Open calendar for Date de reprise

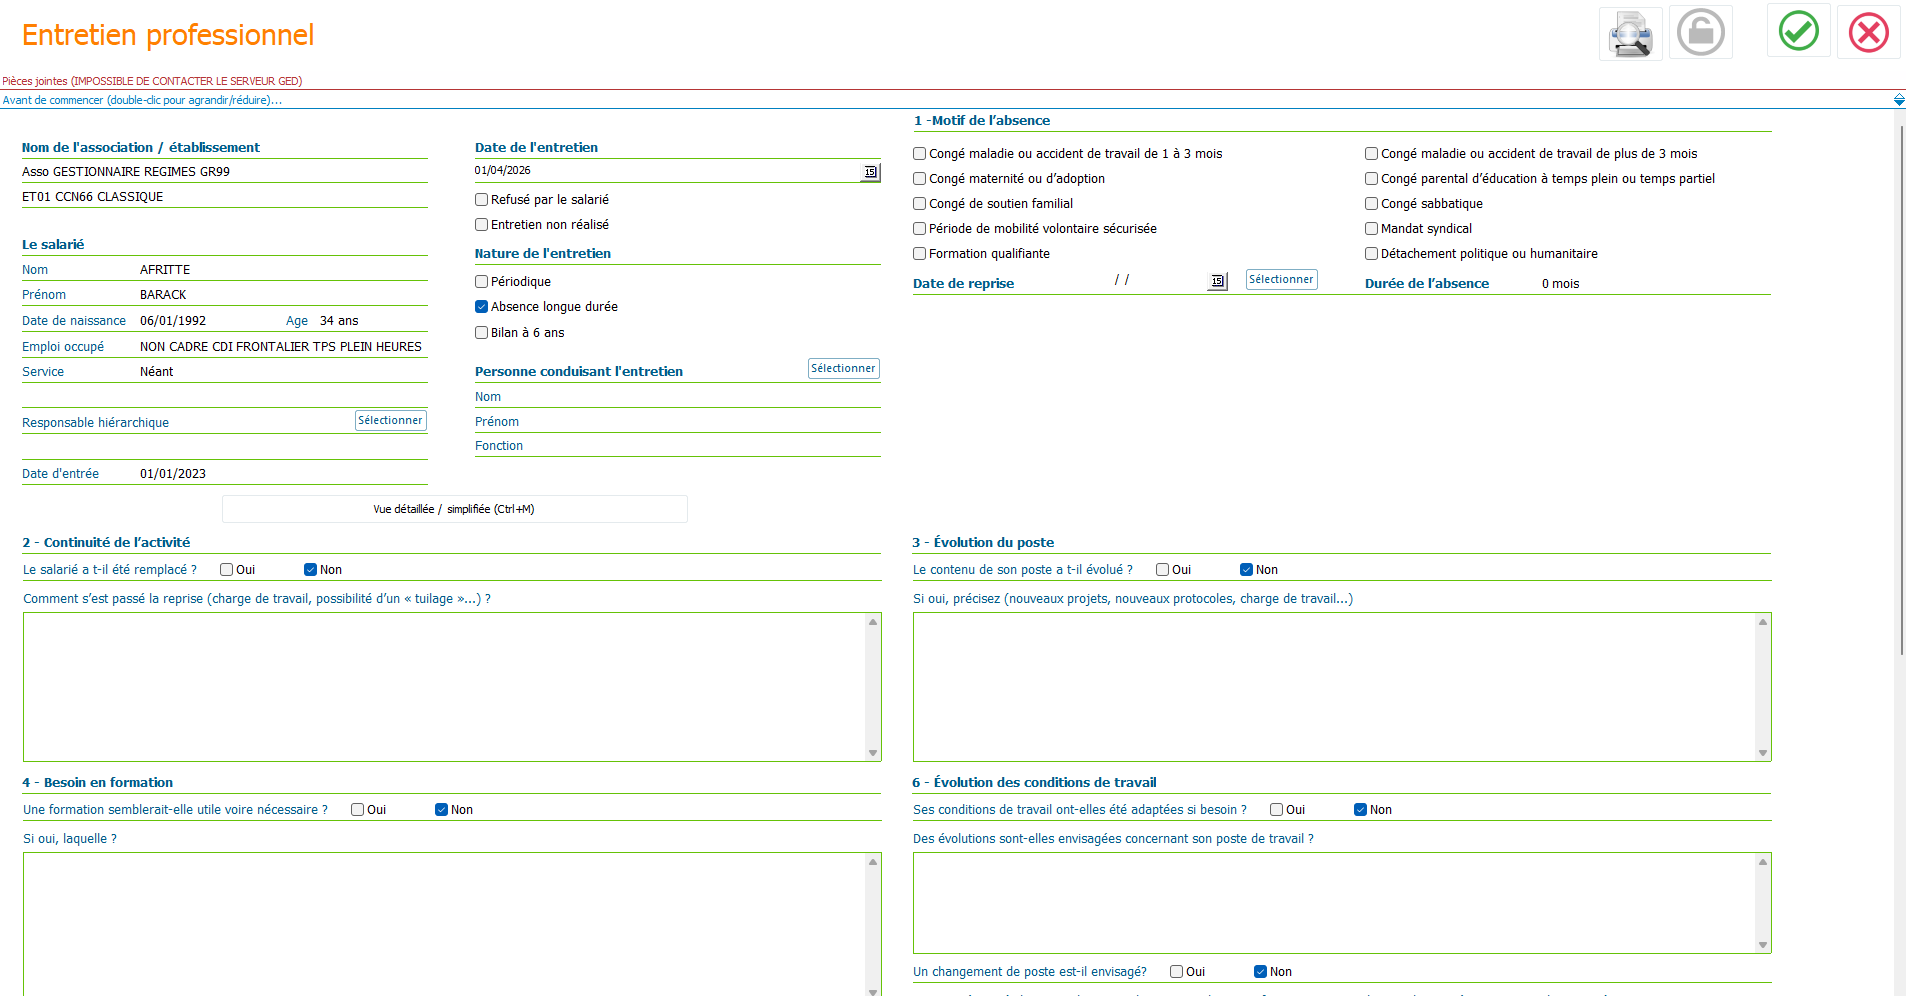coord(1217,282)
